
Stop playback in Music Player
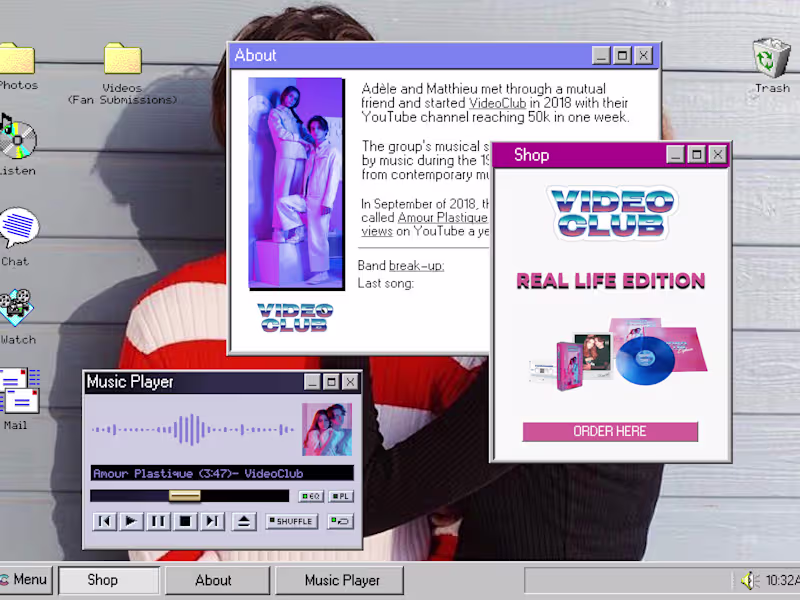point(185,521)
